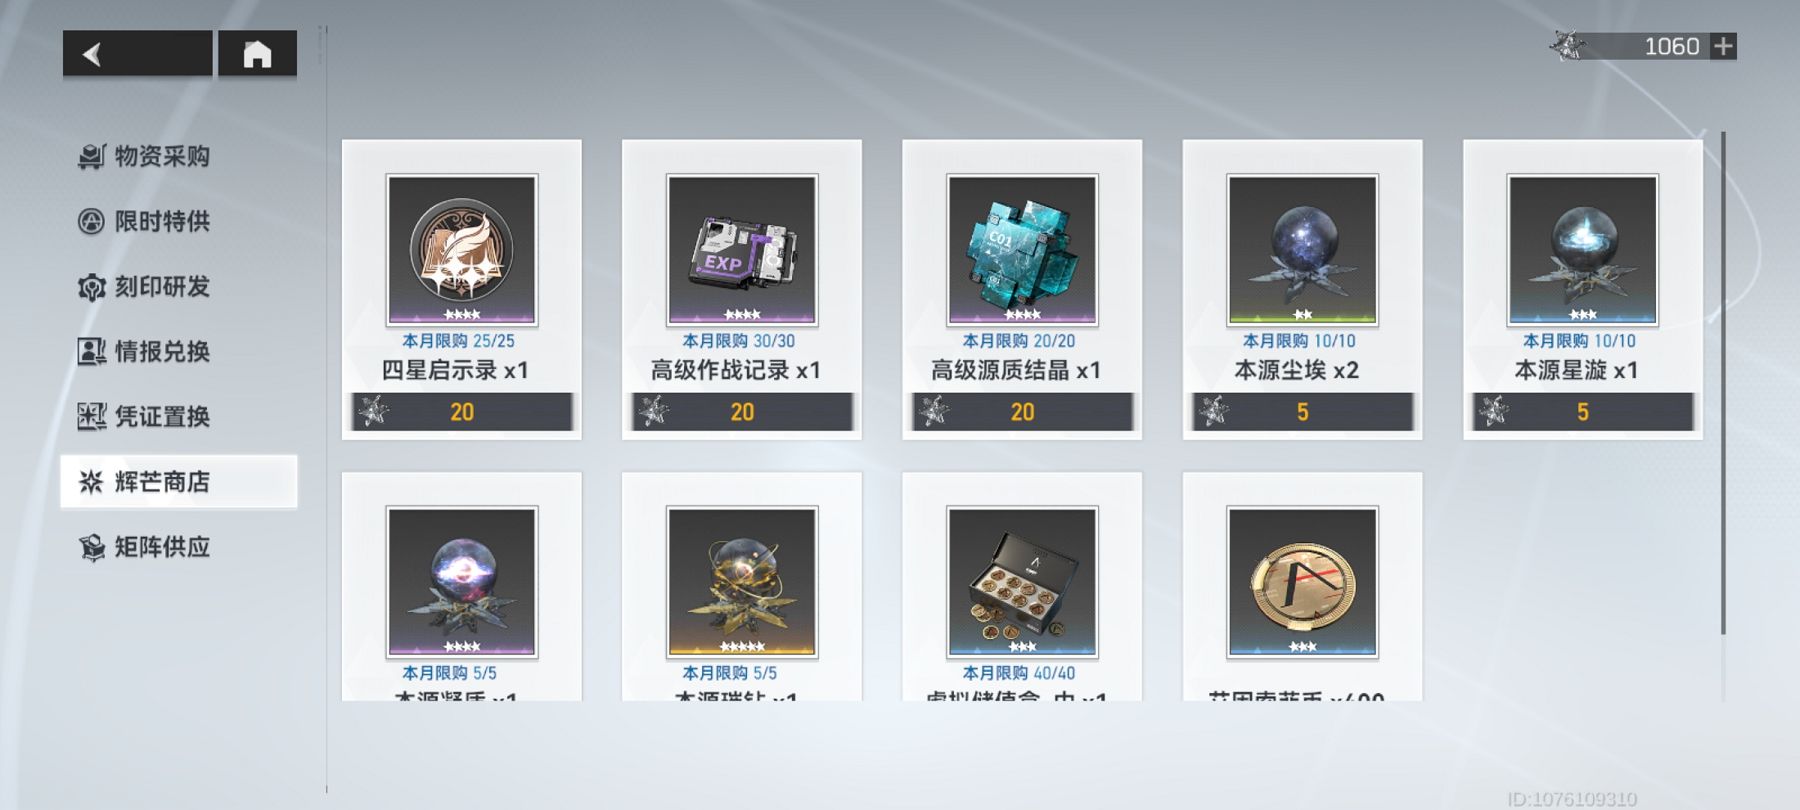1800x810 pixels.
Task: Open the 物资采购 shop tab
Action: click(145, 156)
